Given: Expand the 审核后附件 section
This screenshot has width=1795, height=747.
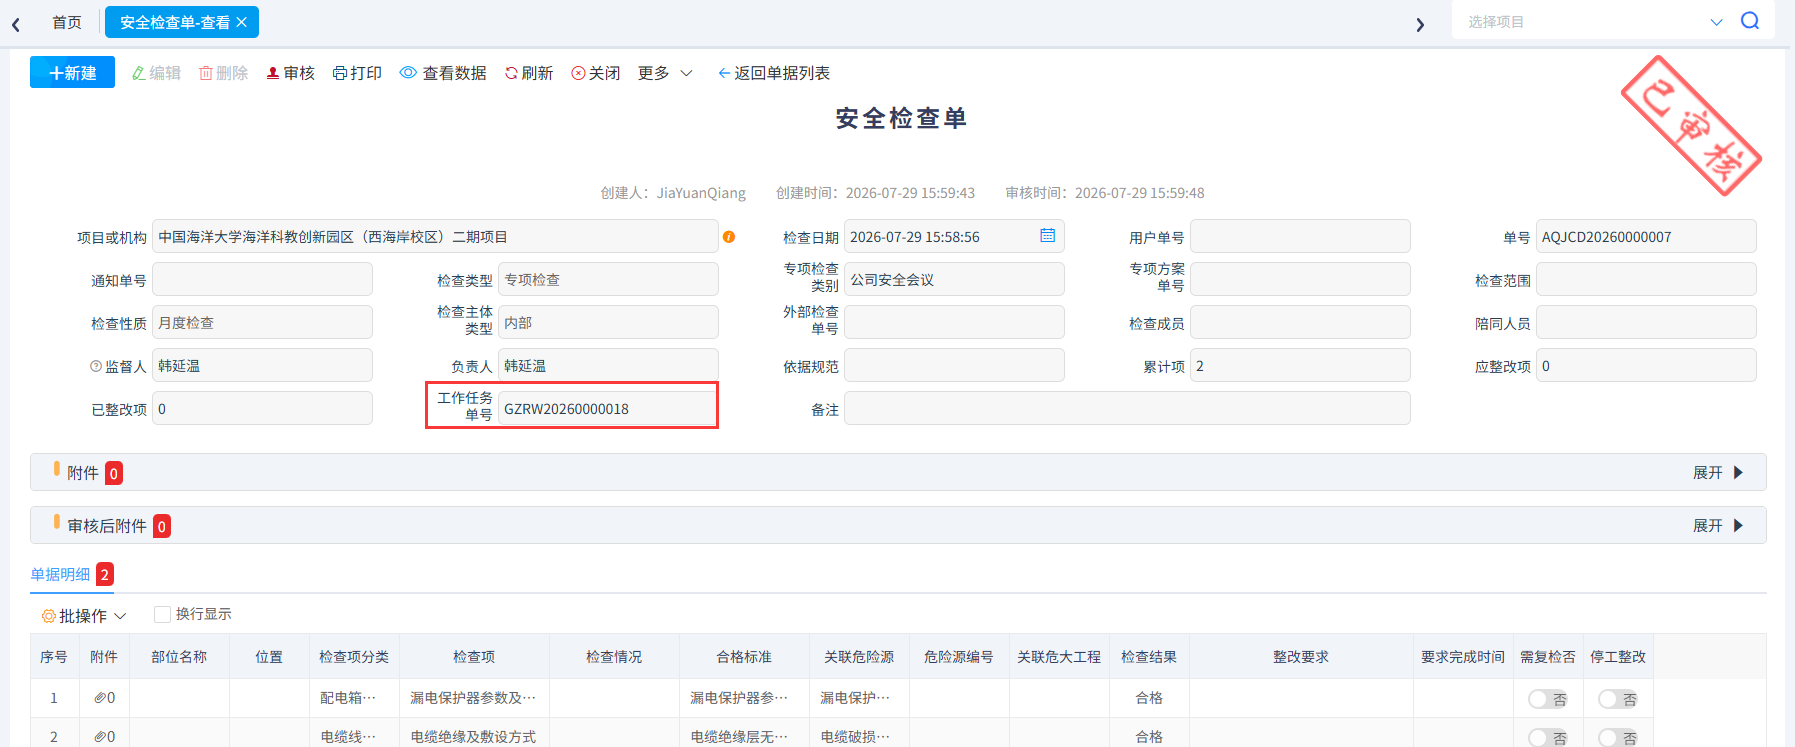Looking at the screenshot, I should tap(1718, 525).
